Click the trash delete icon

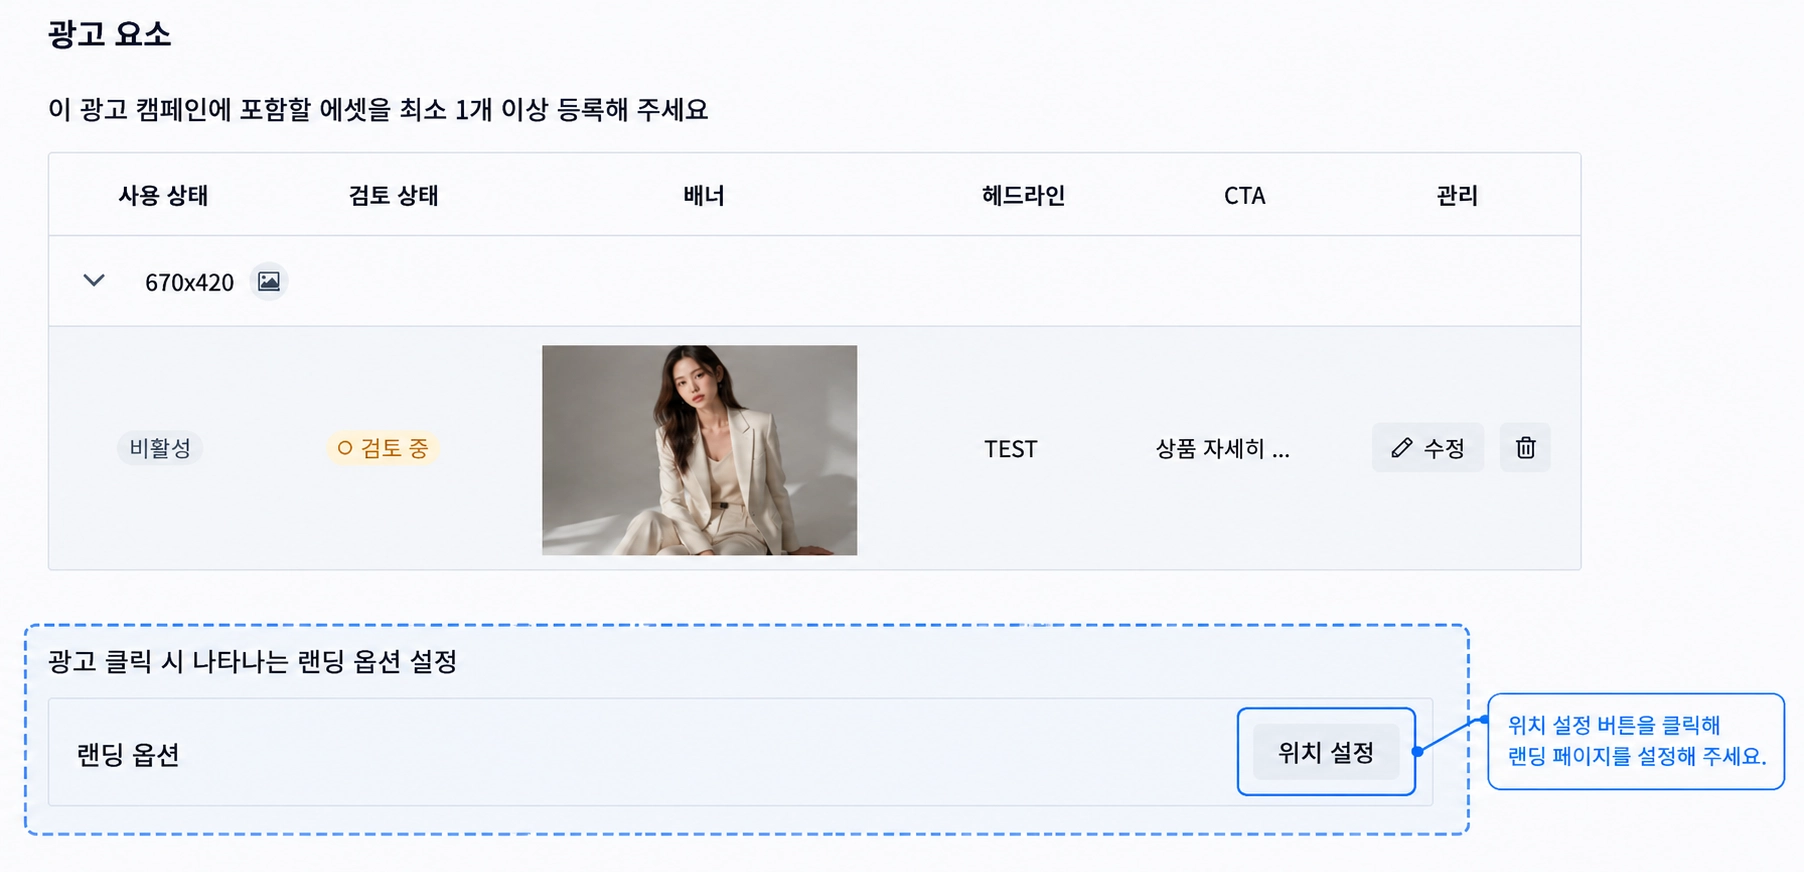[x=1525, y=448]
